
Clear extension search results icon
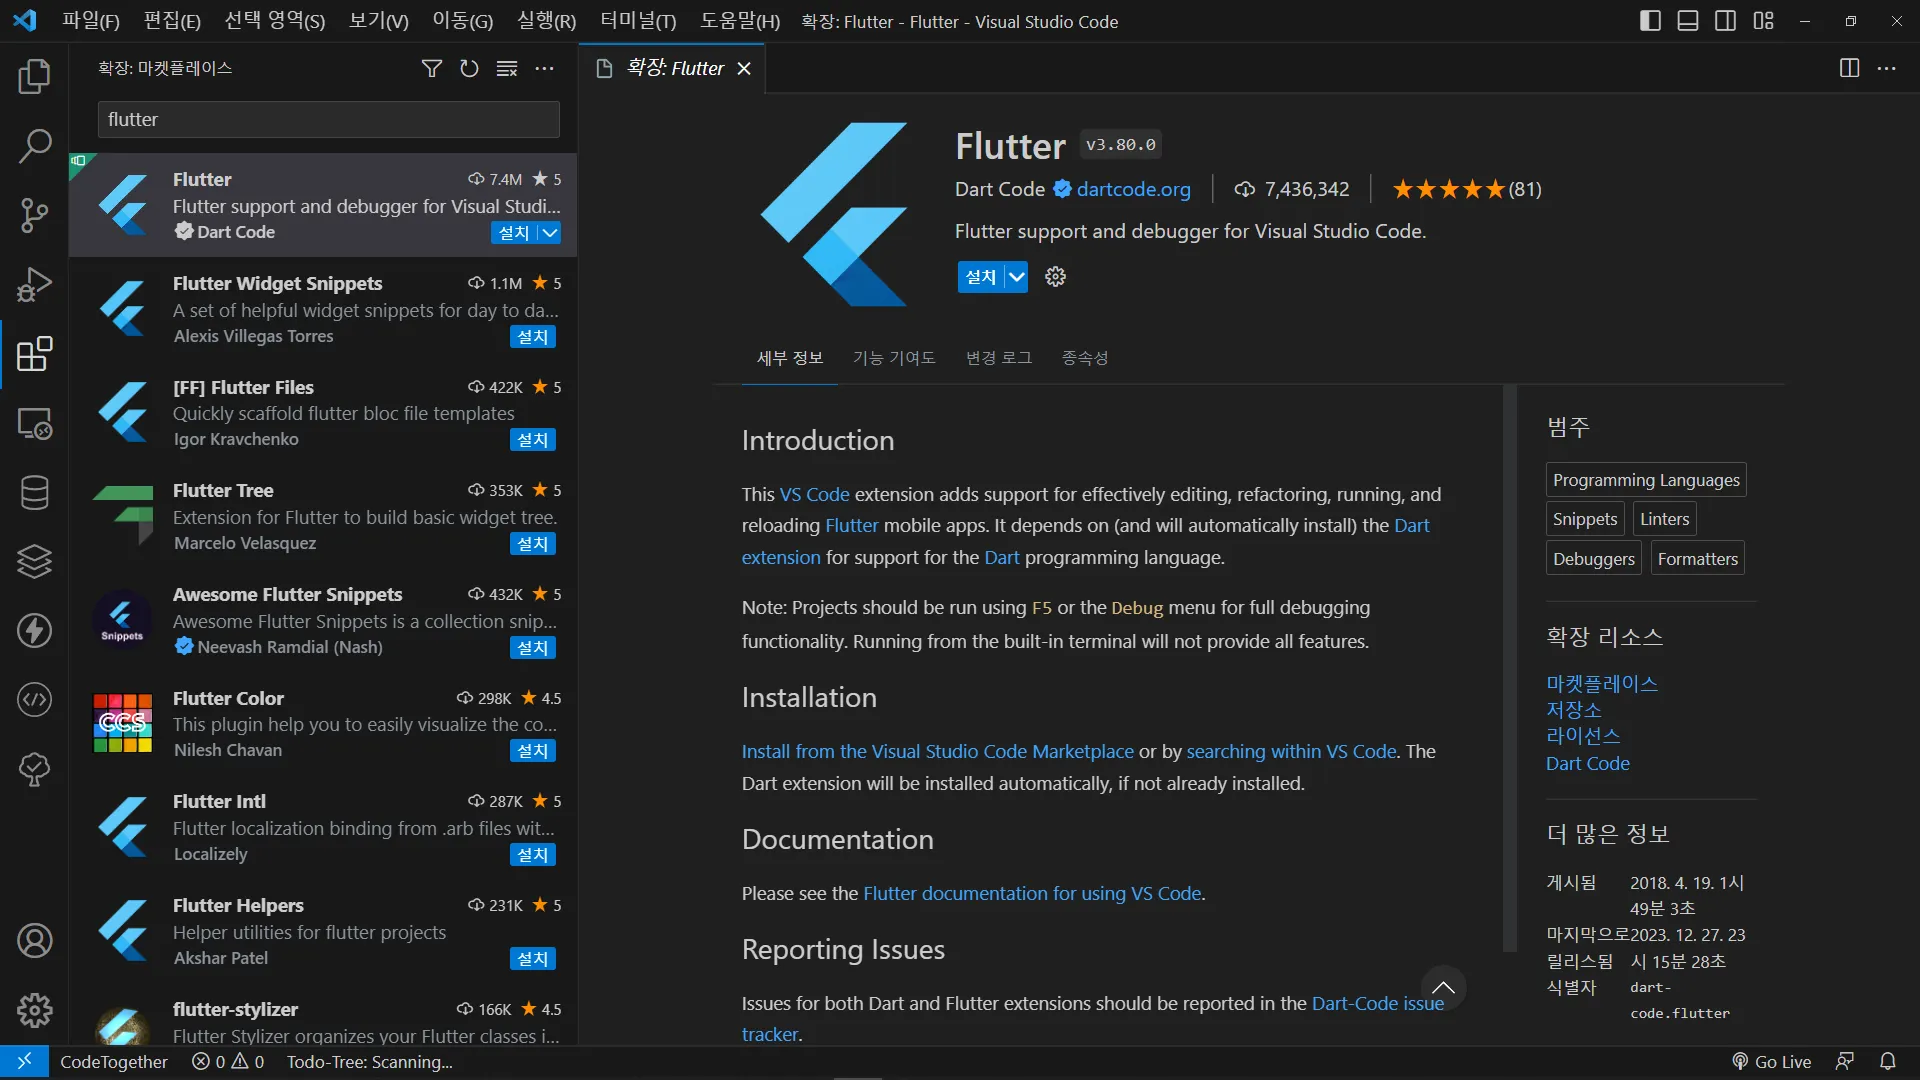(x=507, y=68)
